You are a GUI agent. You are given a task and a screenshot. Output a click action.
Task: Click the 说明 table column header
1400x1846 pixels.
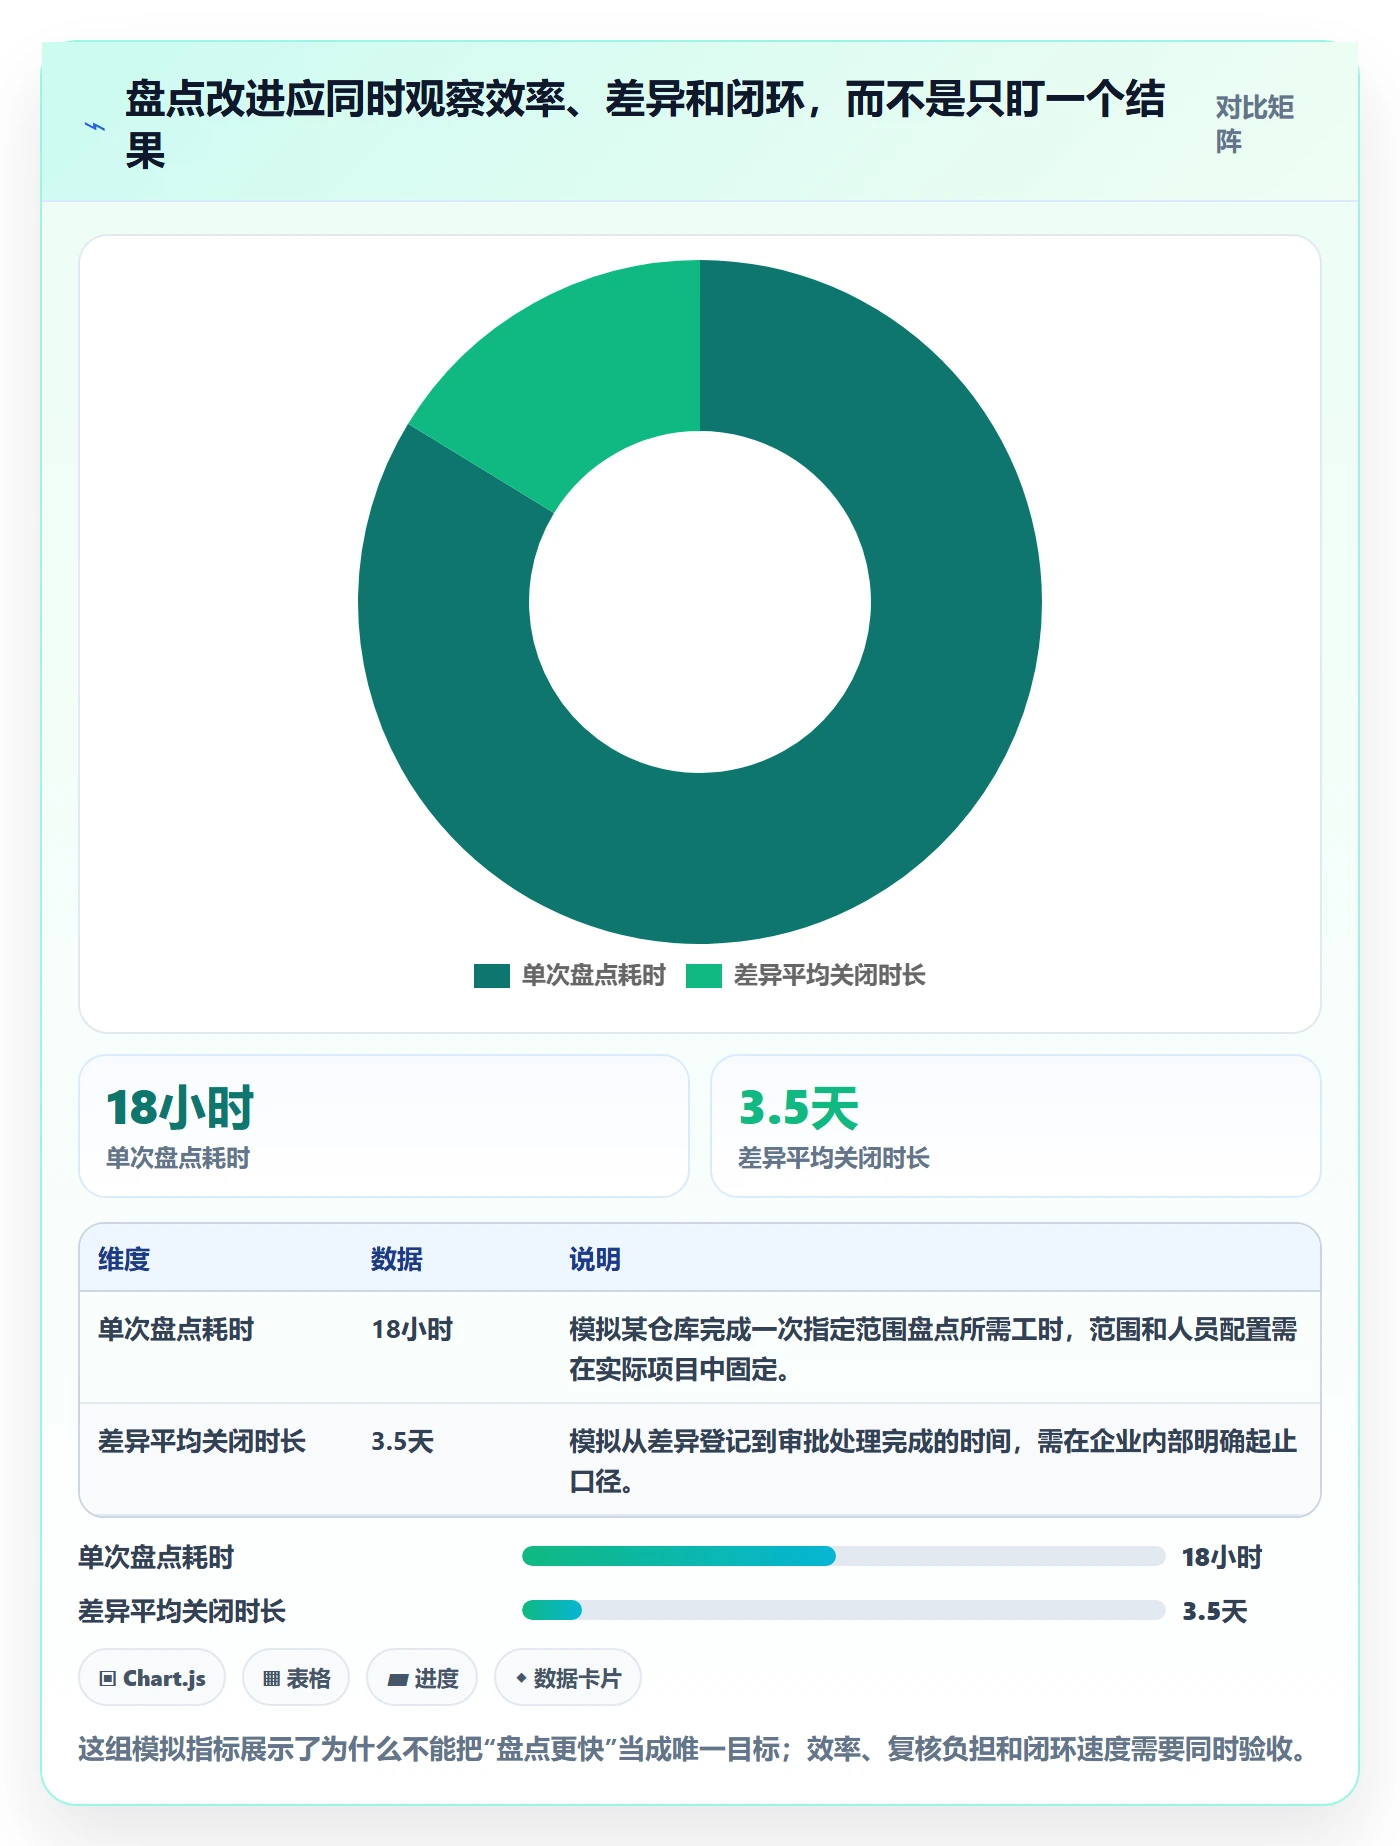tap(595, 1259)
